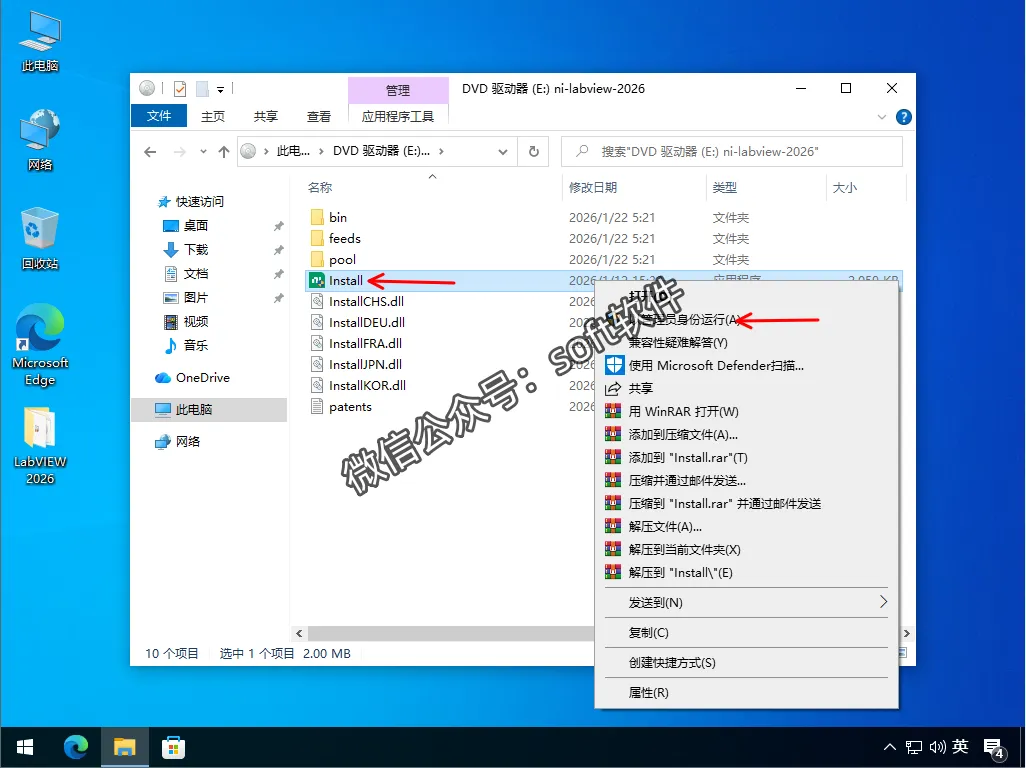Open the address bar history dropdown
The height and width of the screenshot is (768, 1026).
click(503, 152)
